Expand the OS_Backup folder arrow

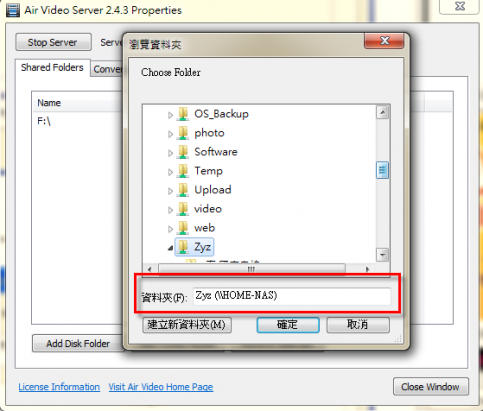point(170,115)
